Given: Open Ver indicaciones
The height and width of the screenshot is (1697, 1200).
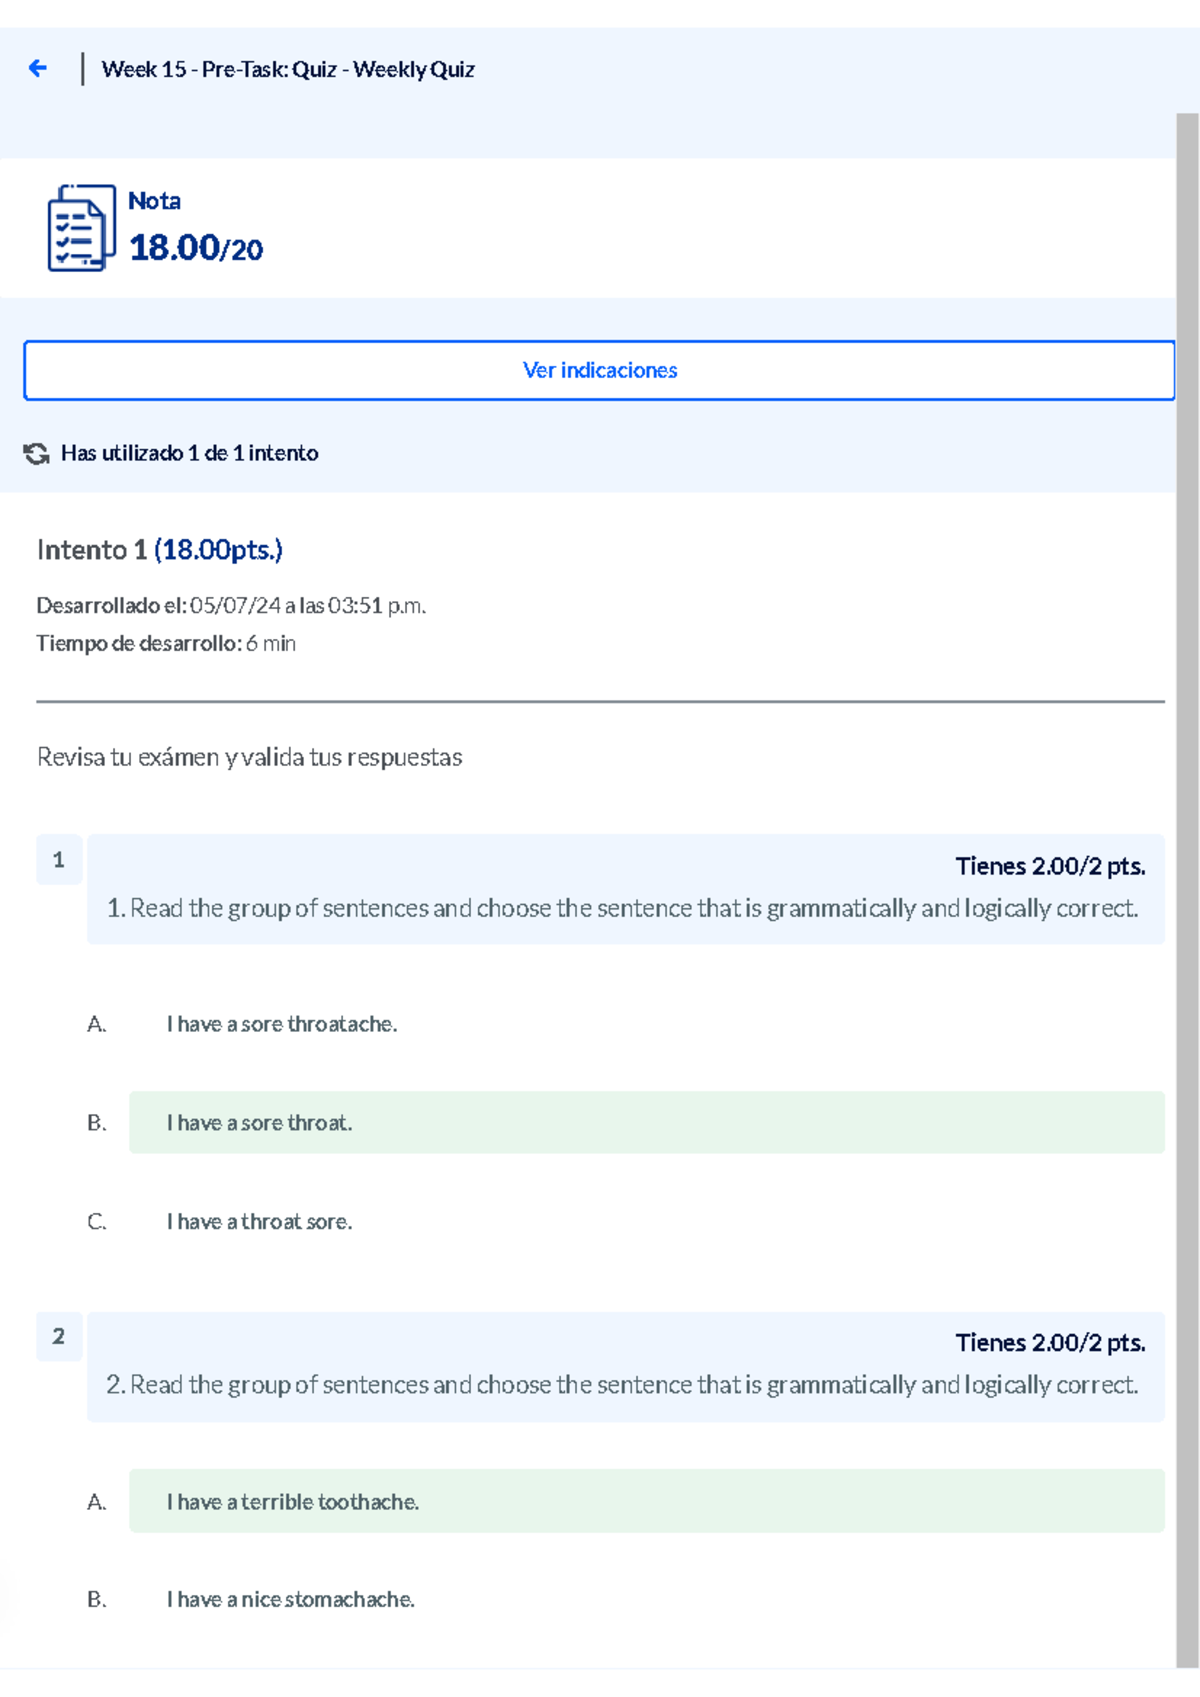Looking at the screenshot, I should (x=599, y=370).
